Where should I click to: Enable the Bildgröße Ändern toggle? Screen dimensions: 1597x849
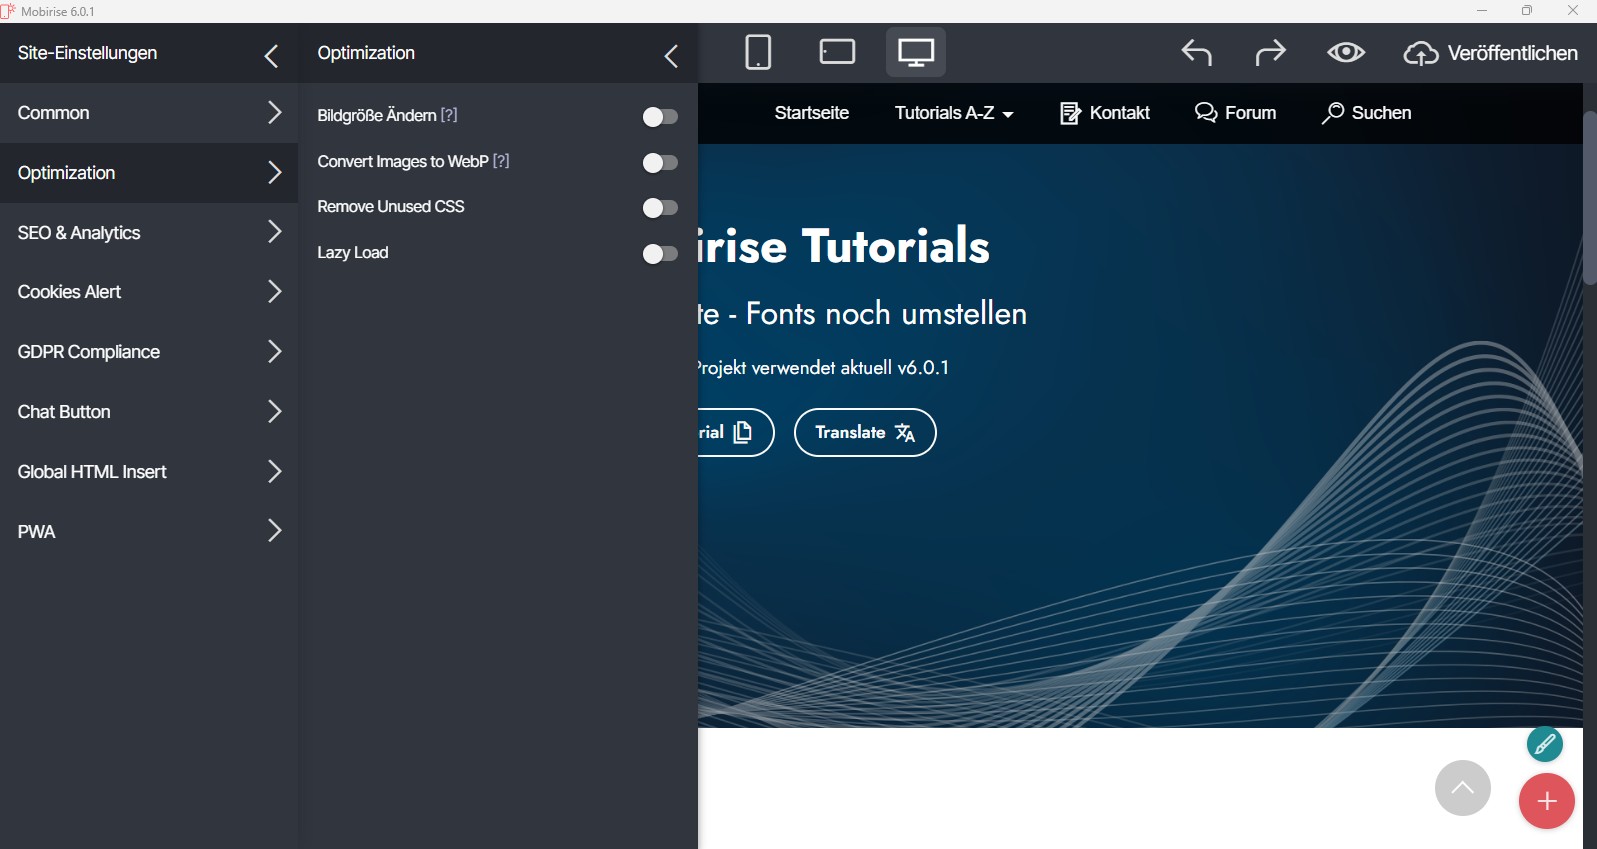click(660, 117)
